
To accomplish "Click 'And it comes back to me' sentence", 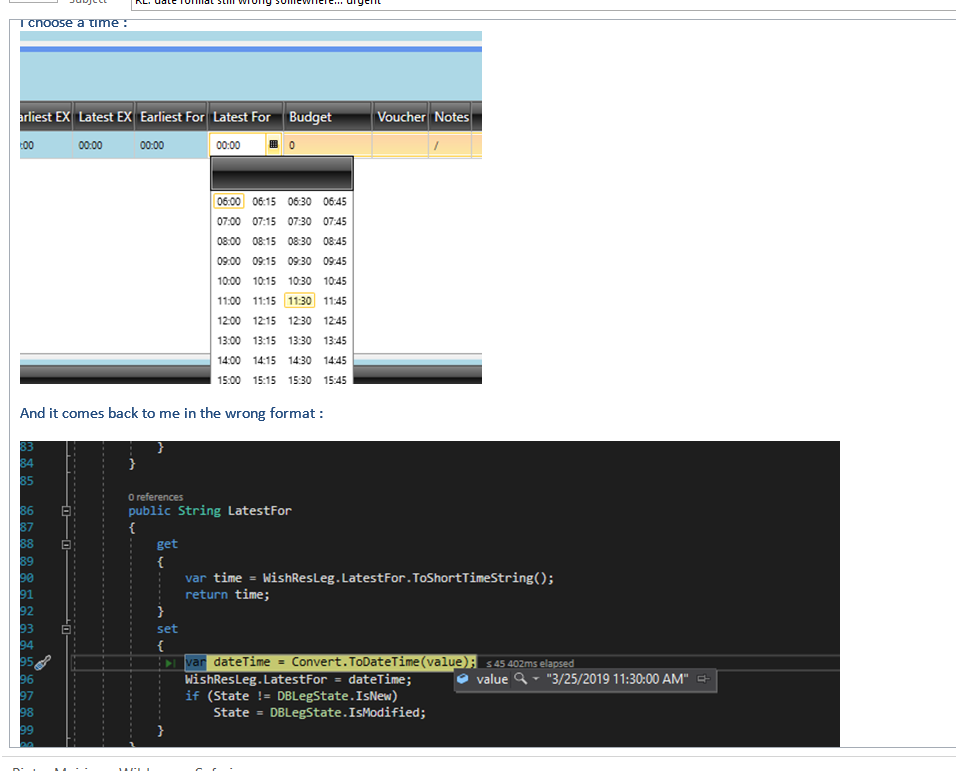I will [171, 413].
